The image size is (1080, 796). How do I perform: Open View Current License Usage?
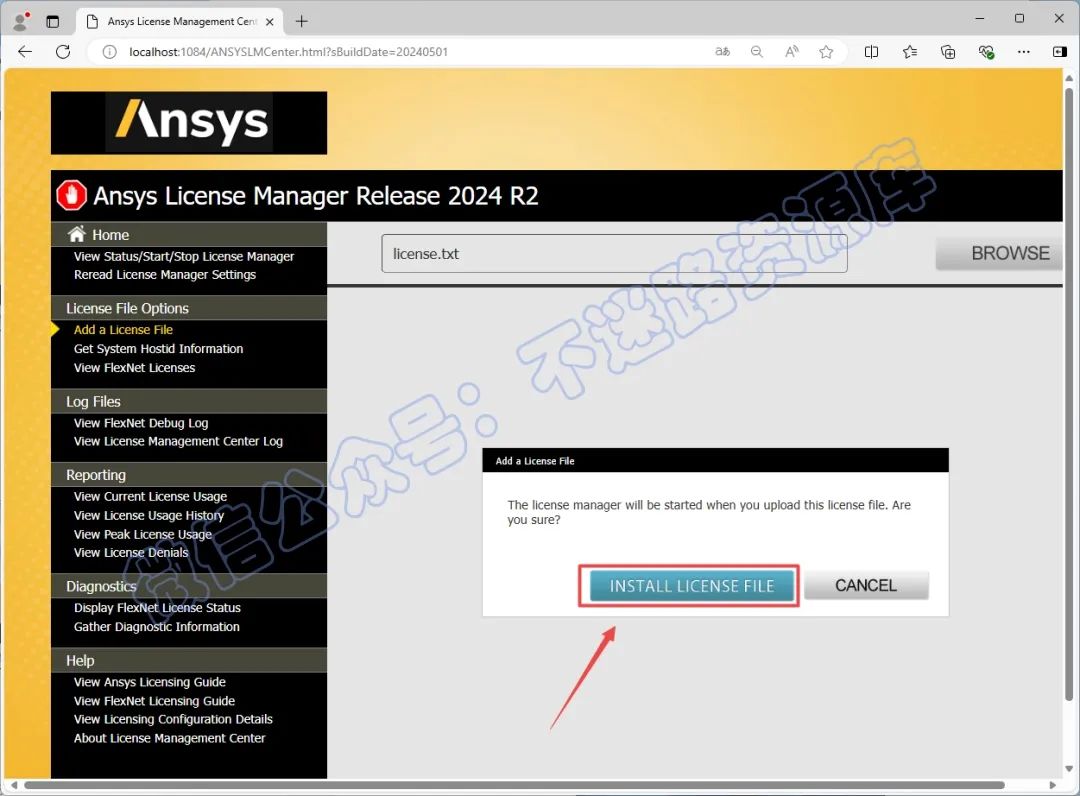point(150,496)
